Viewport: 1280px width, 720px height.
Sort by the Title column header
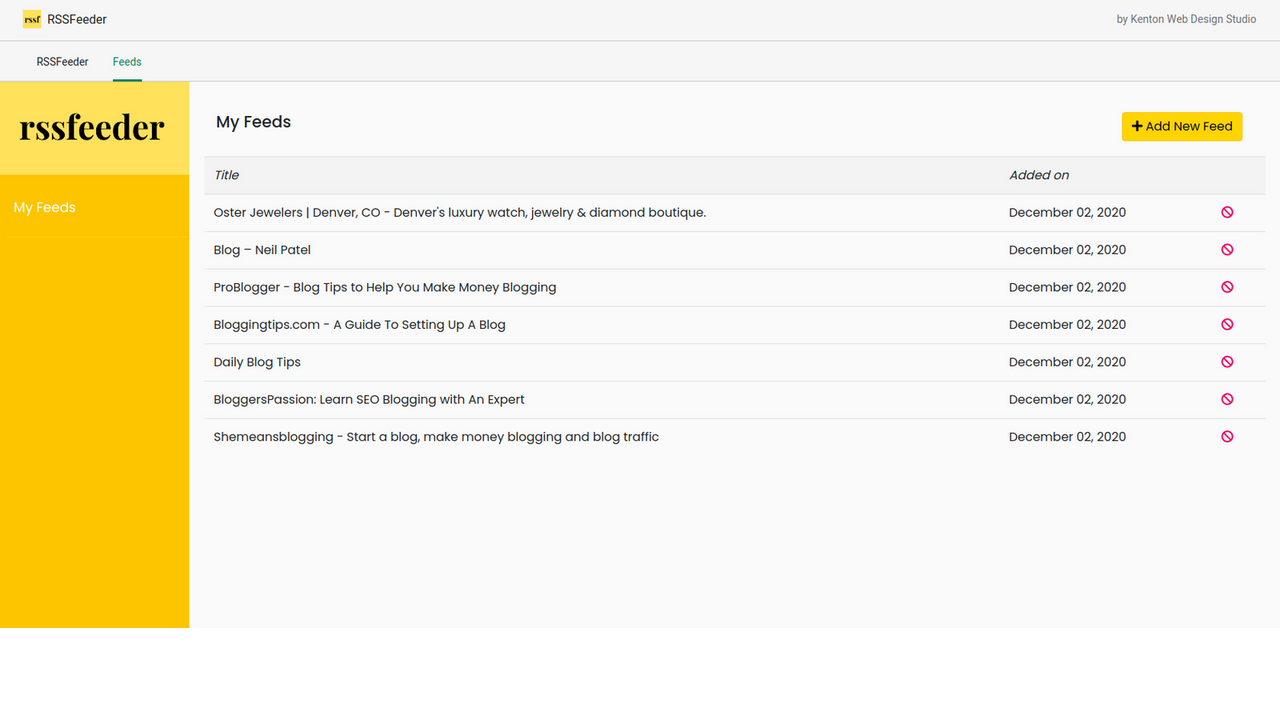(x=226, y=174)
